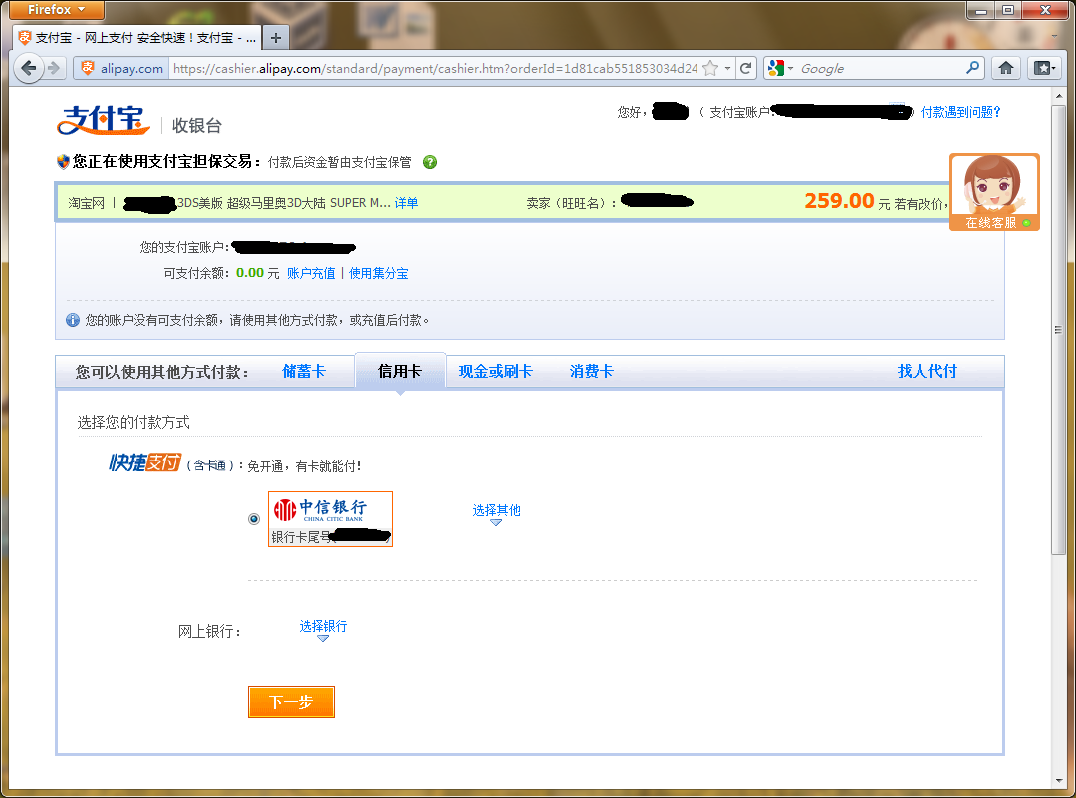Open the 找人代付 tab

coord(927,371)
